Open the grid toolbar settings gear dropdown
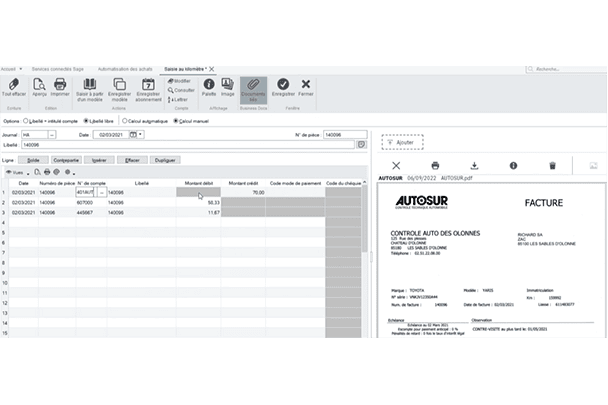The width and height of the screenshot is (608, 405). coord(69,172)
